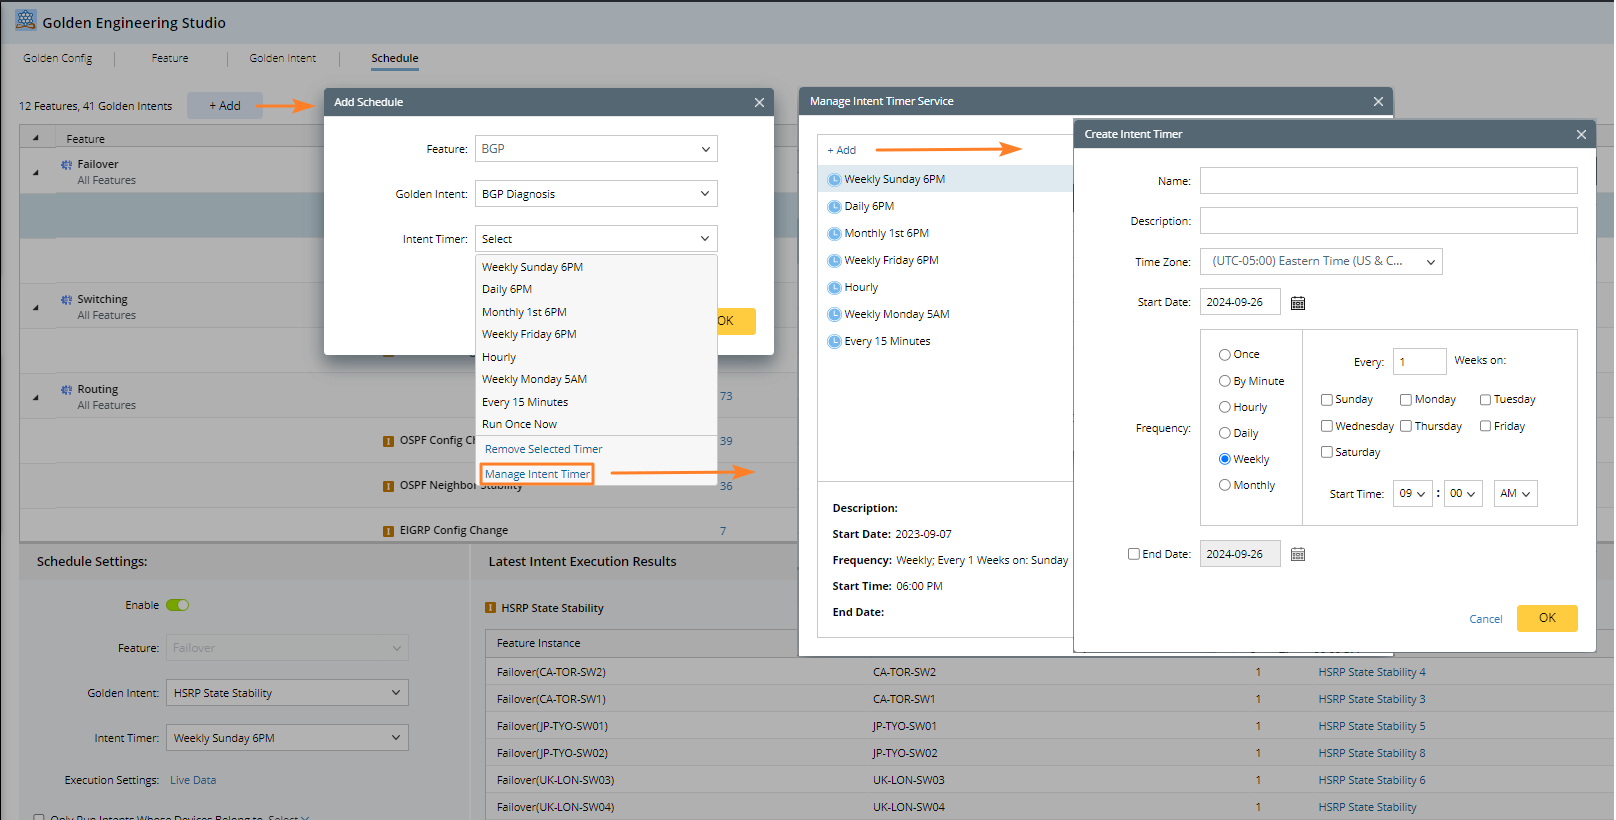Image resolution: width=1616 pixels, height=820 pixels.
Task: Select the Monthly frequency radio button
Action: click(x=1224, y=485)
